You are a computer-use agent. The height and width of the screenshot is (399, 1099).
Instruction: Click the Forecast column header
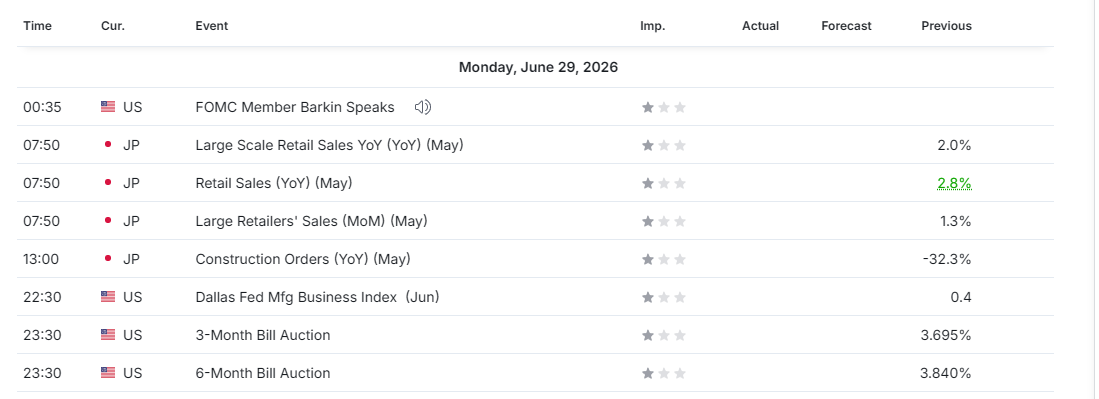coord(847,26)
